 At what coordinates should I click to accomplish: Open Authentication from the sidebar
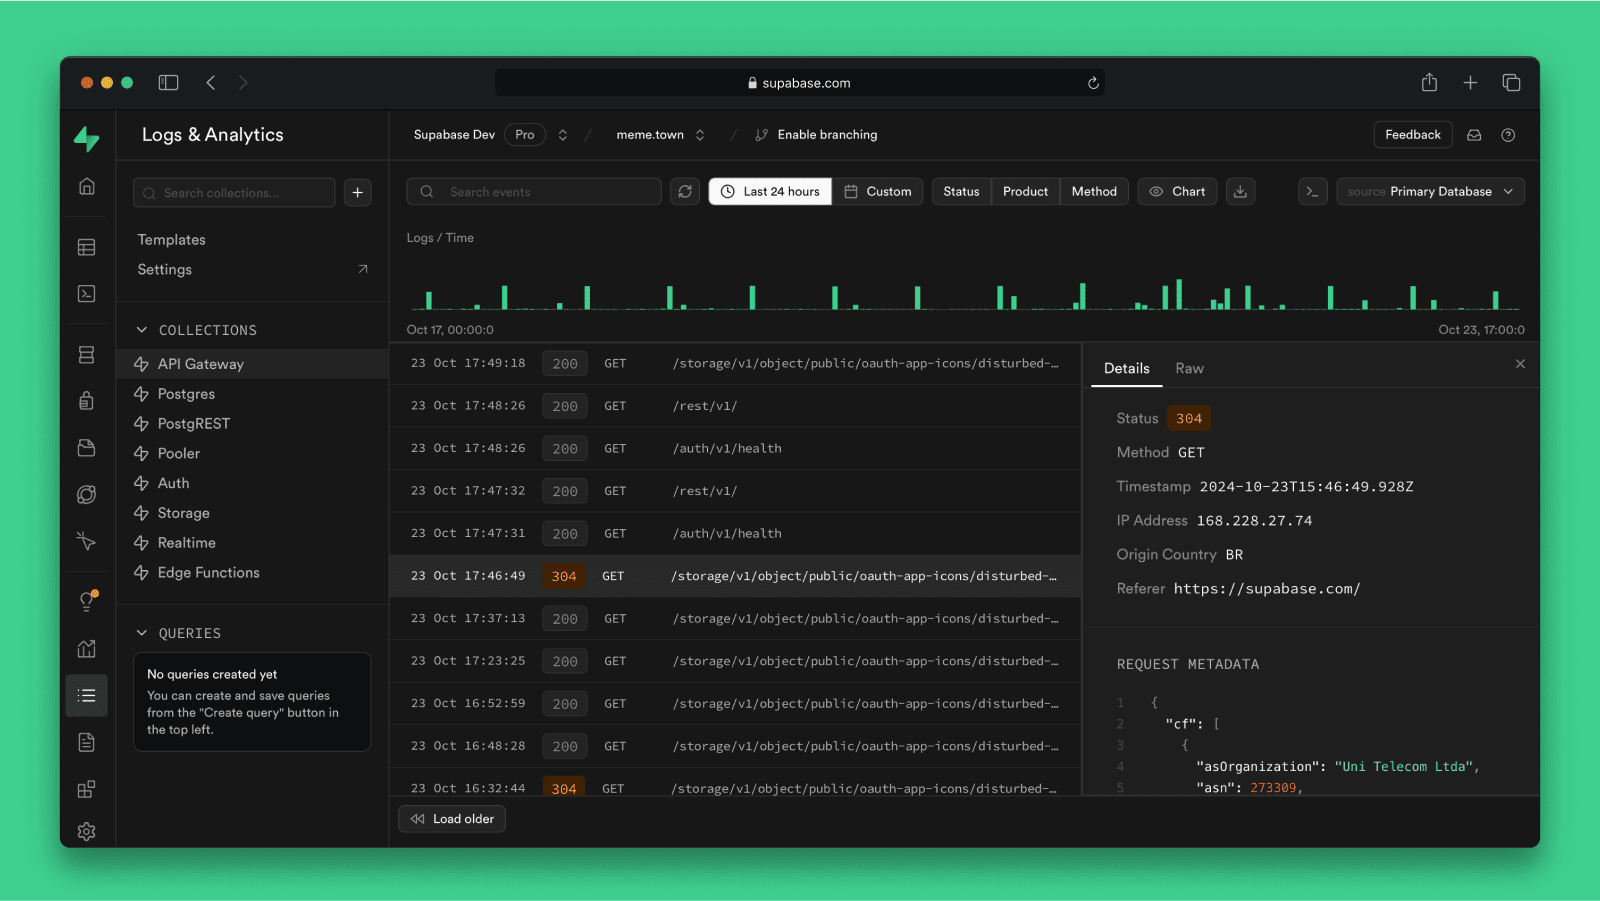tap(86, 399)
